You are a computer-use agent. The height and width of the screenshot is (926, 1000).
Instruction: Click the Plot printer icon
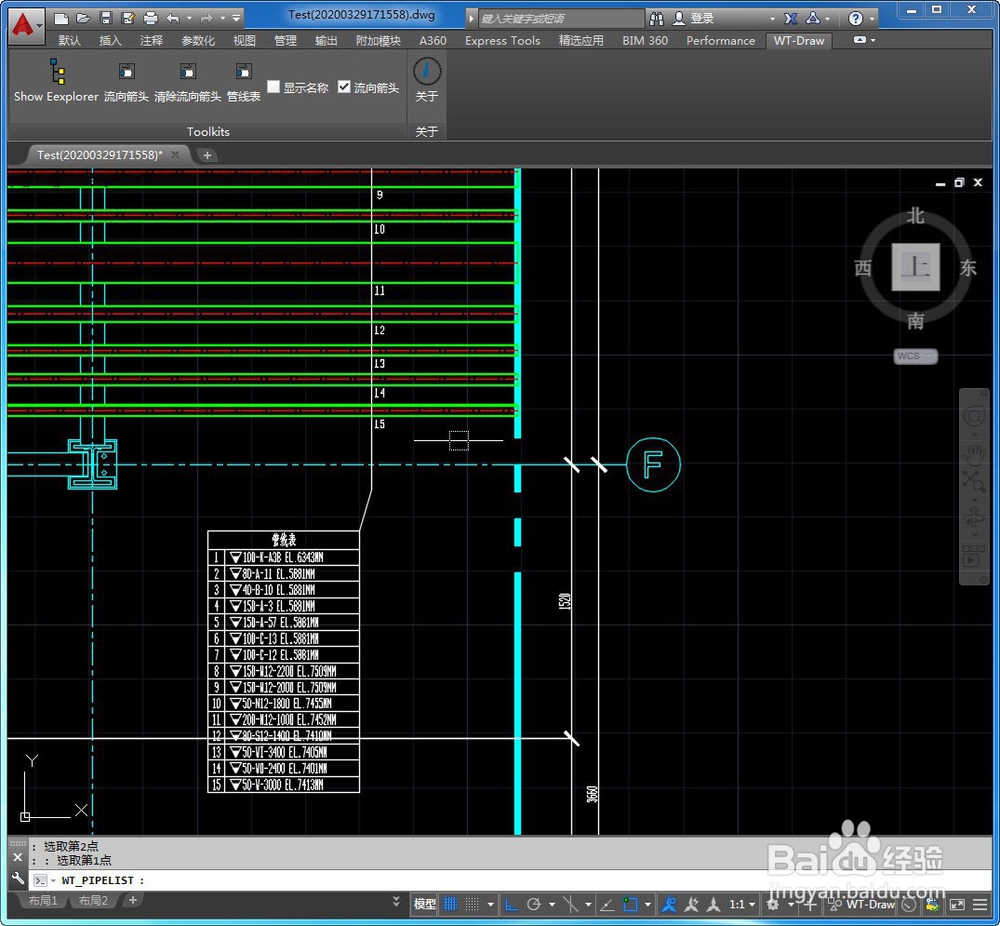coord(151,18)
